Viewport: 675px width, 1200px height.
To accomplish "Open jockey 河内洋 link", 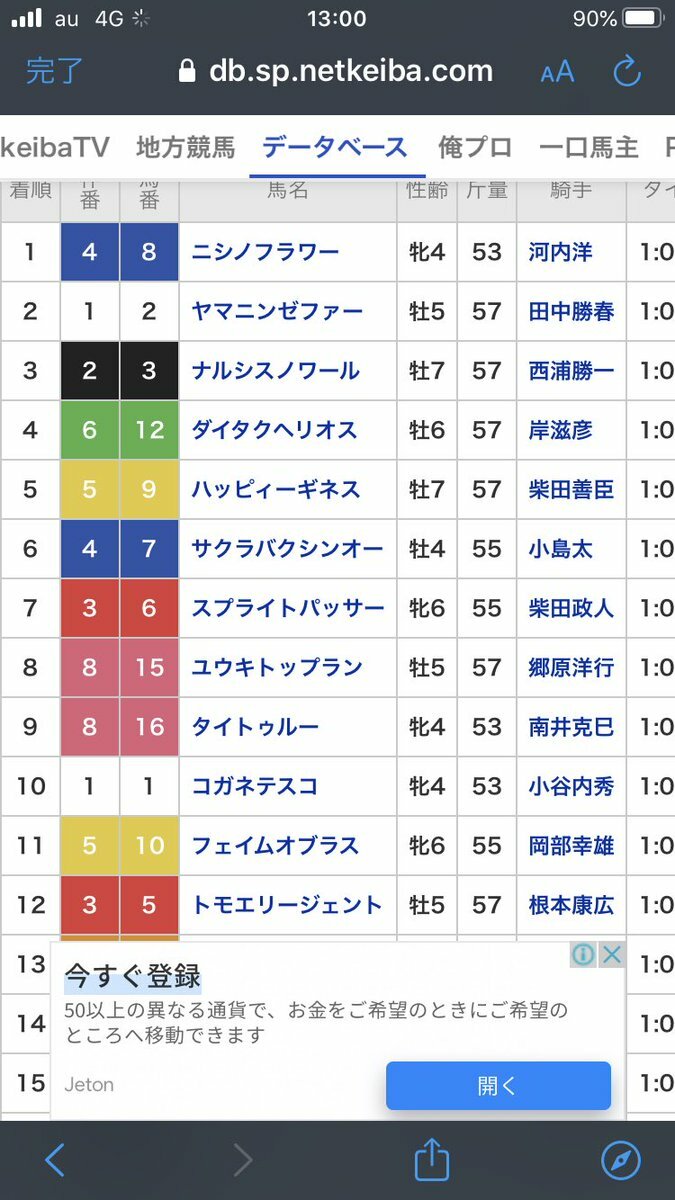I will coord(561,252).
